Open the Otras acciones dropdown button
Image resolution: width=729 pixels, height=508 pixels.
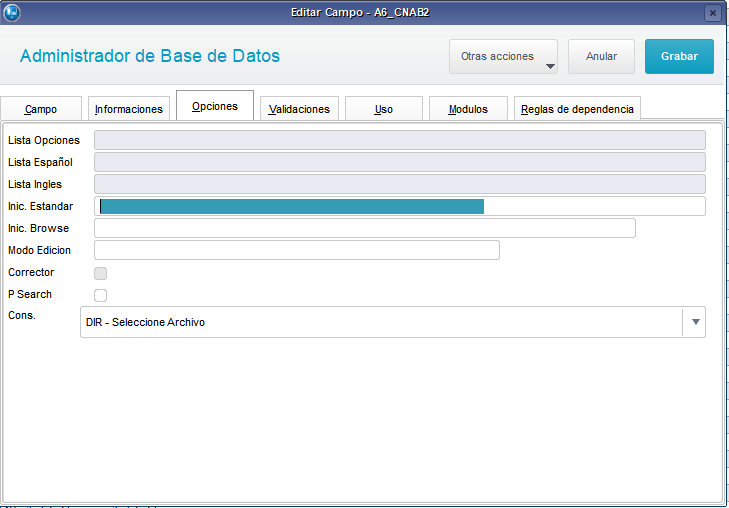[503, 57]
